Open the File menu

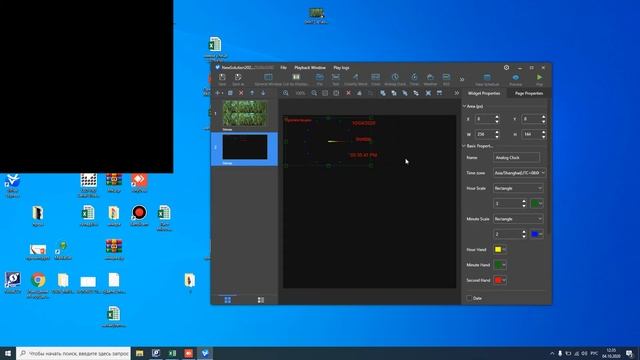pyautogui.click(x=283, y=68)
